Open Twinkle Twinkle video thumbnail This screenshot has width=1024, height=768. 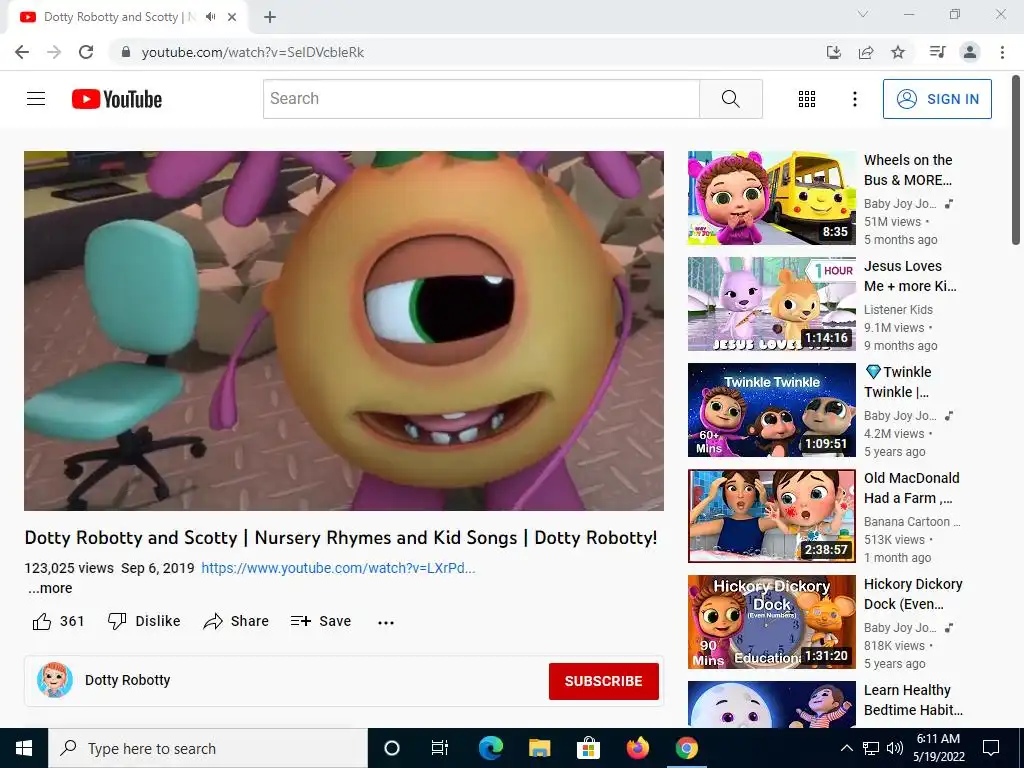(x=772, y=409)
